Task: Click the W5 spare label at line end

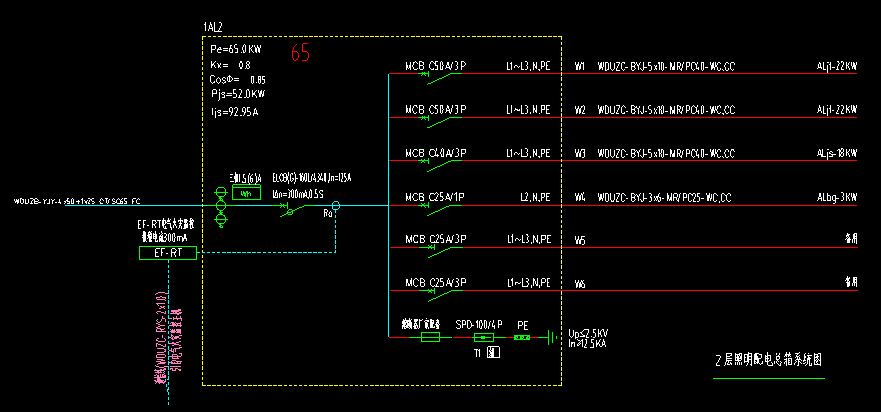Action: [x=851, y=239]
